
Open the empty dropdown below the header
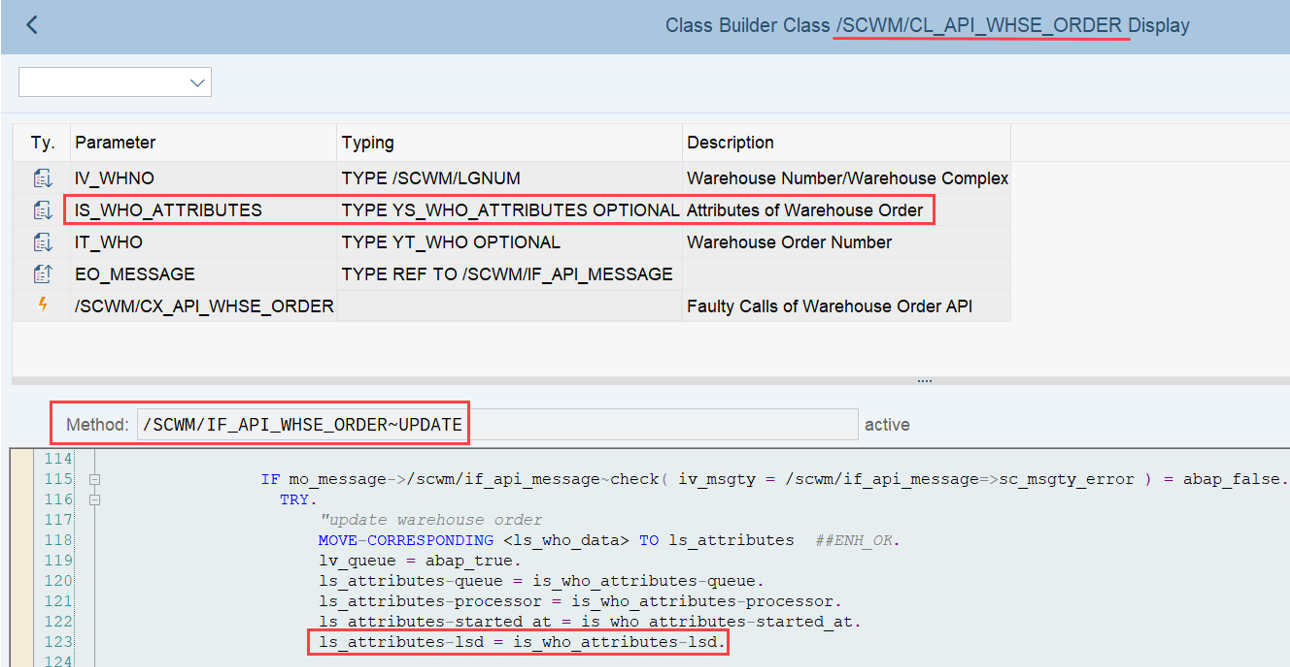pos(115,83)
